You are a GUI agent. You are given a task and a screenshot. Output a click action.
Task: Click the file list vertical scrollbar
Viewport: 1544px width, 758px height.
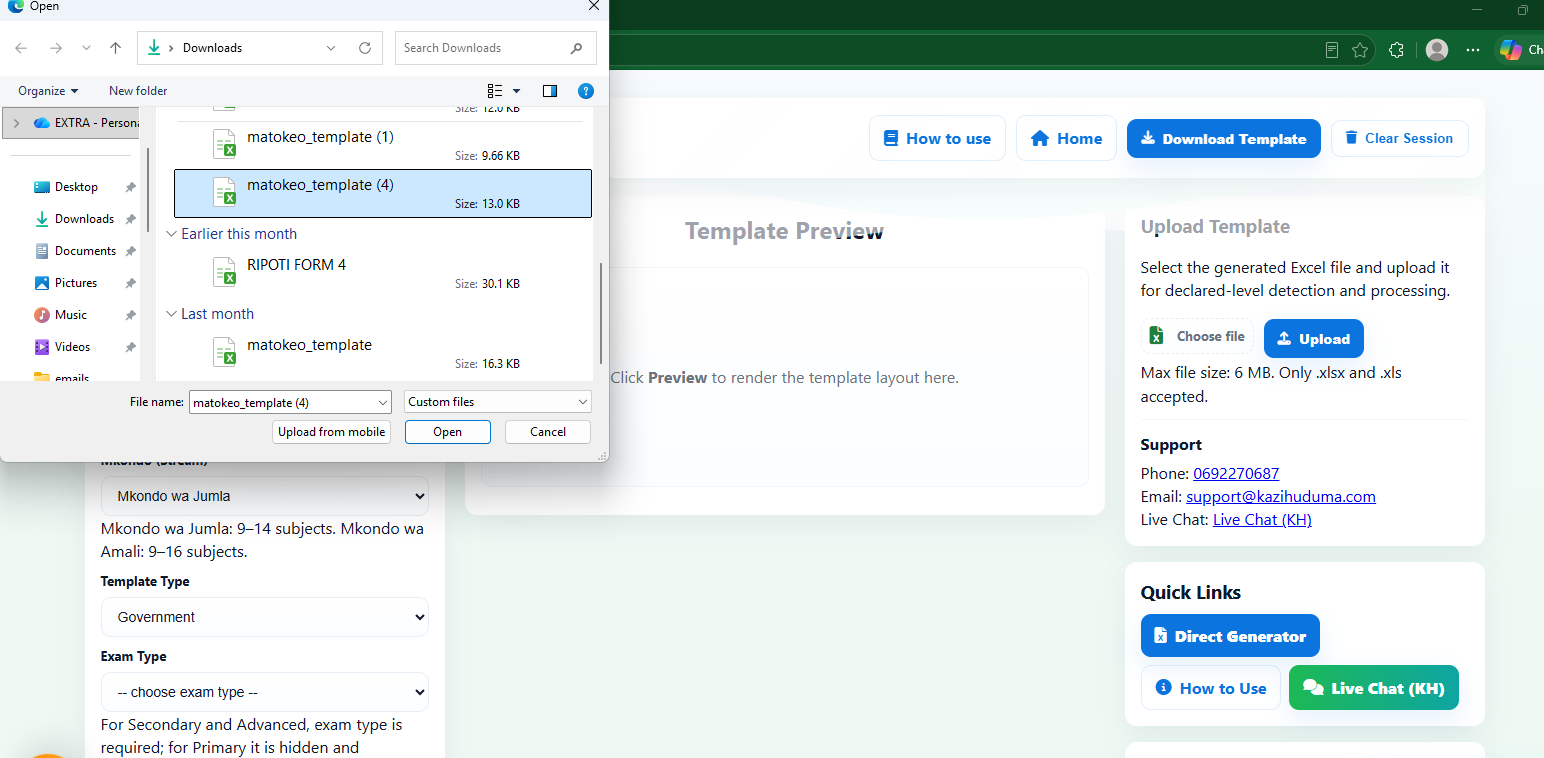pos(600,313)
